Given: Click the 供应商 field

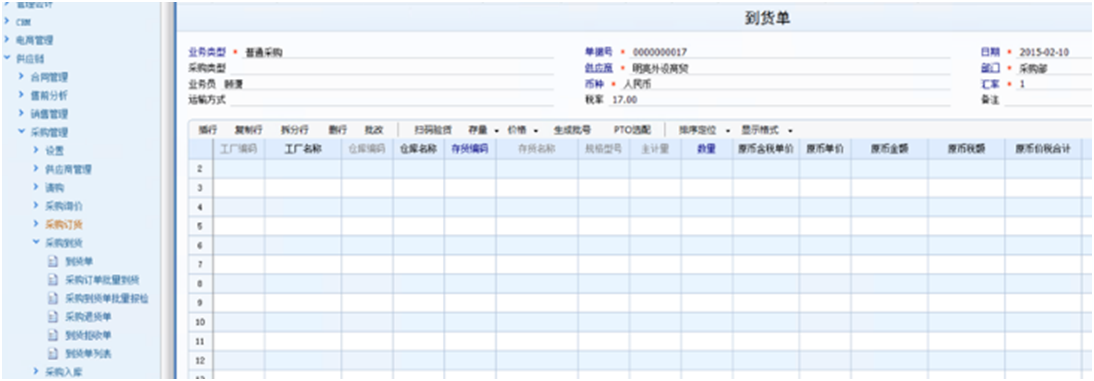Looking at the screenshot, I should [x=790, y=68].
